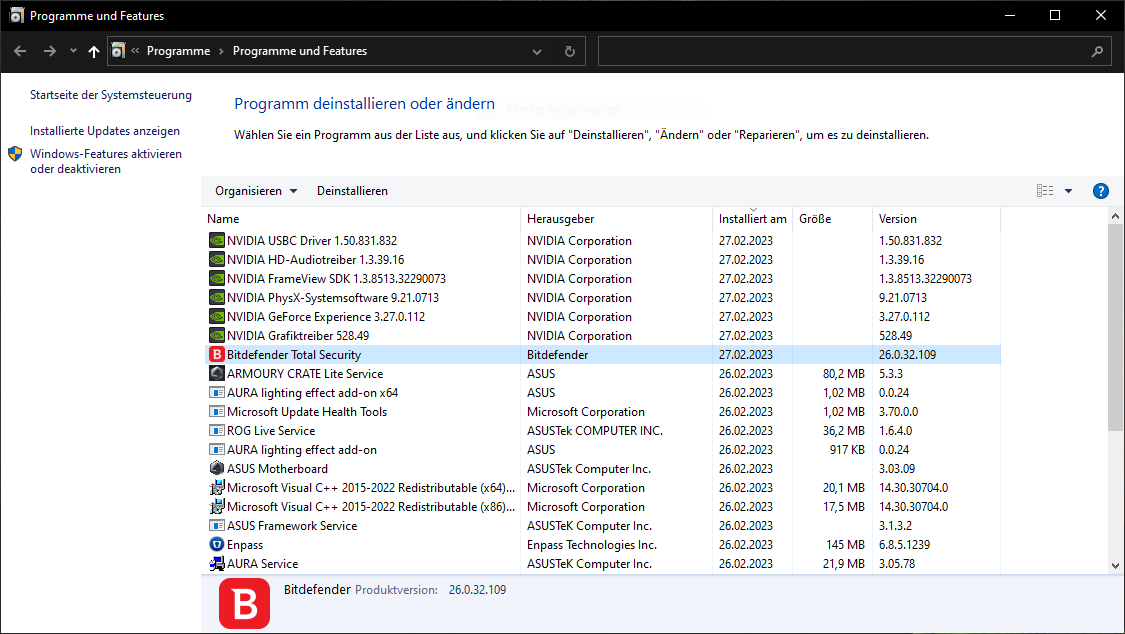The image size is (1125, 634).
Task: Click the back navigation arrow
Action: 20,51
